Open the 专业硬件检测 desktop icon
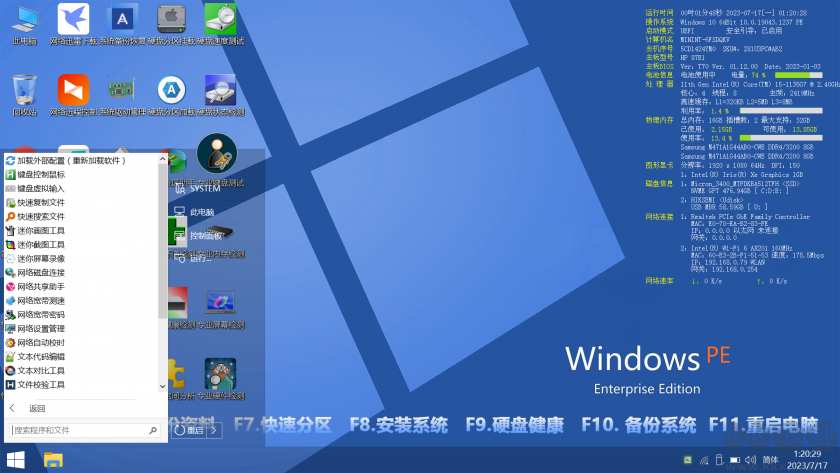 click(x=221, y=379)
